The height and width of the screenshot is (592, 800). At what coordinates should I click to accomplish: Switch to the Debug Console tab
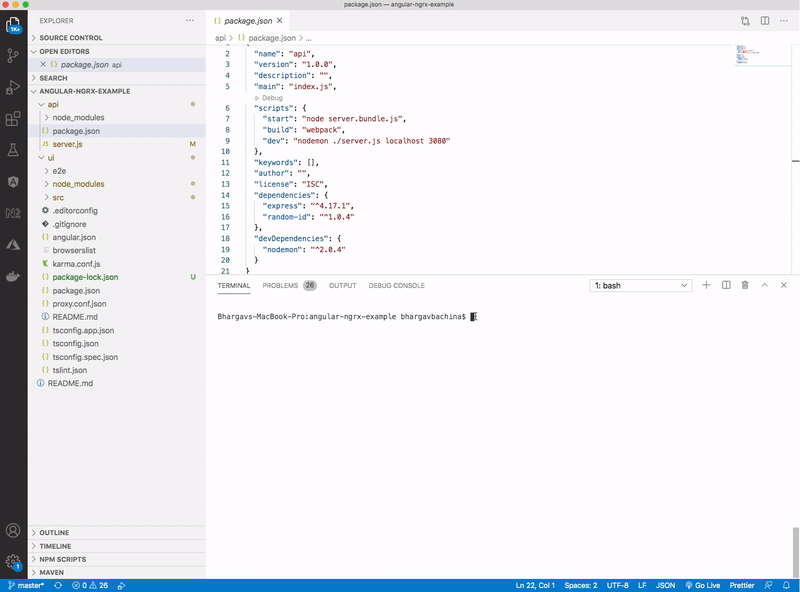(x=396, y=285)
